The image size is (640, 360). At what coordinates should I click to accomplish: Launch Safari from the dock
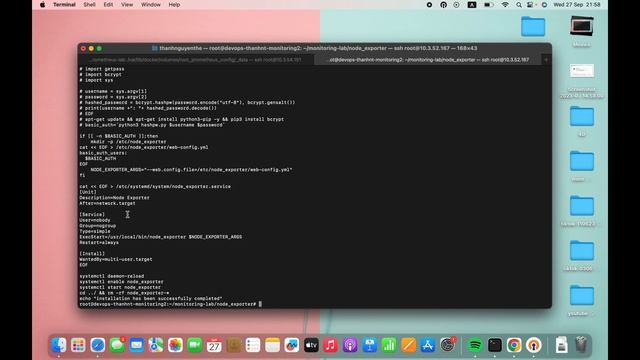[x=98, y=345]
